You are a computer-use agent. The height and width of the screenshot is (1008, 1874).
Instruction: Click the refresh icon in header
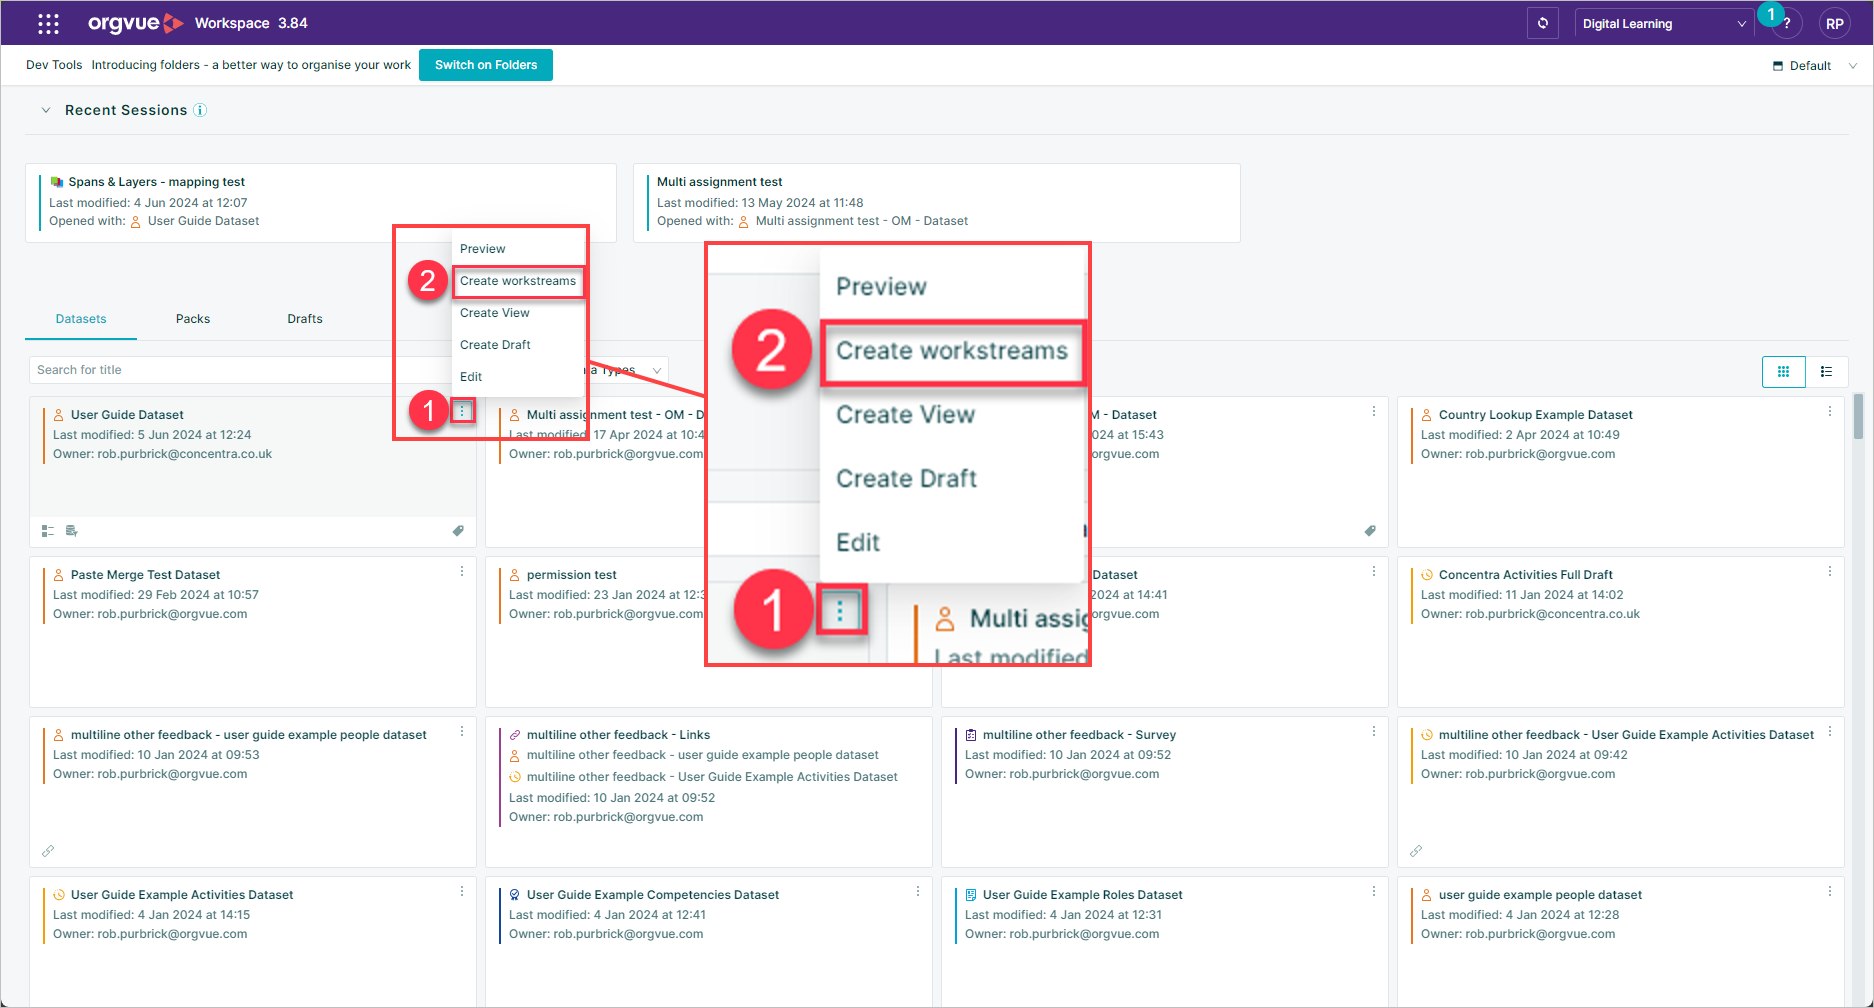tap(1542, 23)
